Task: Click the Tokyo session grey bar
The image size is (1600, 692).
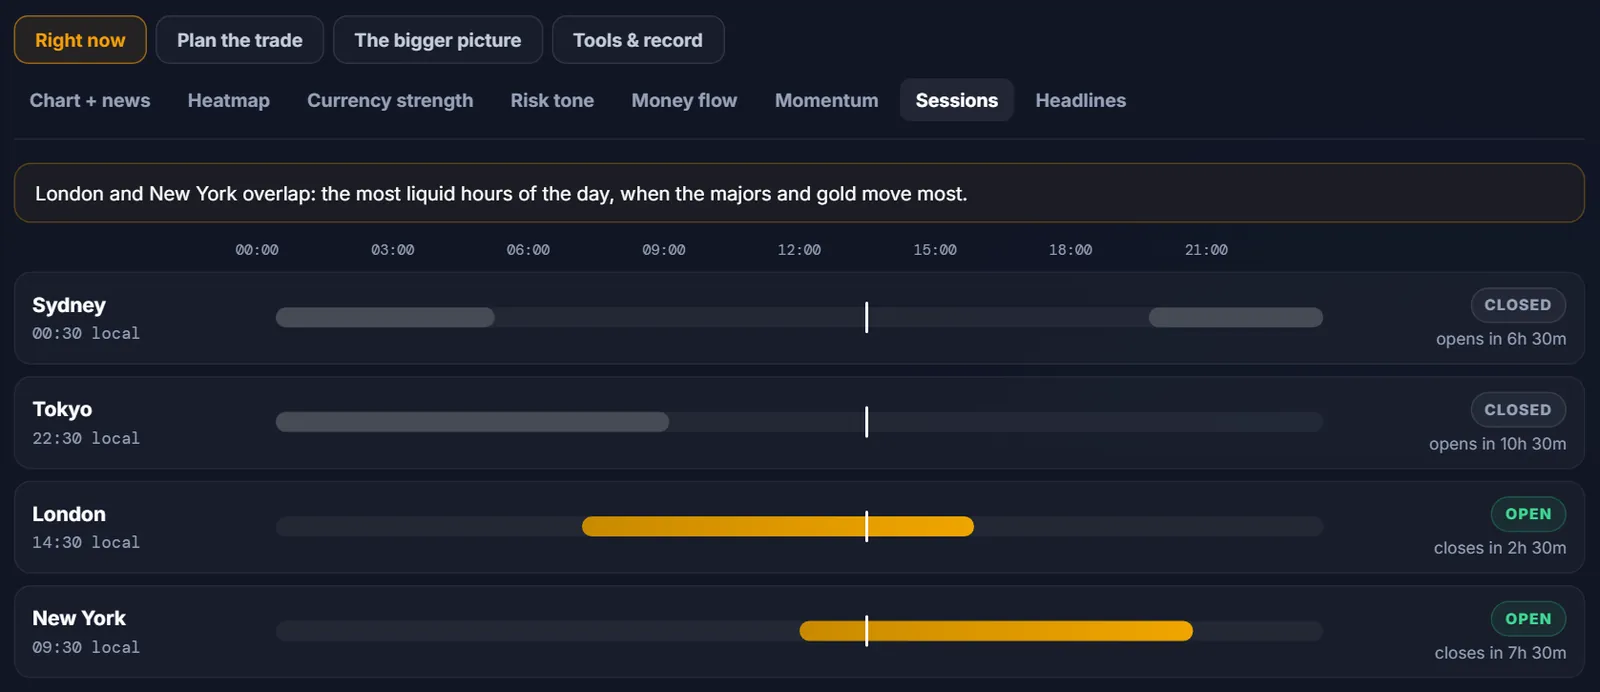Action: tap(473, 422)
